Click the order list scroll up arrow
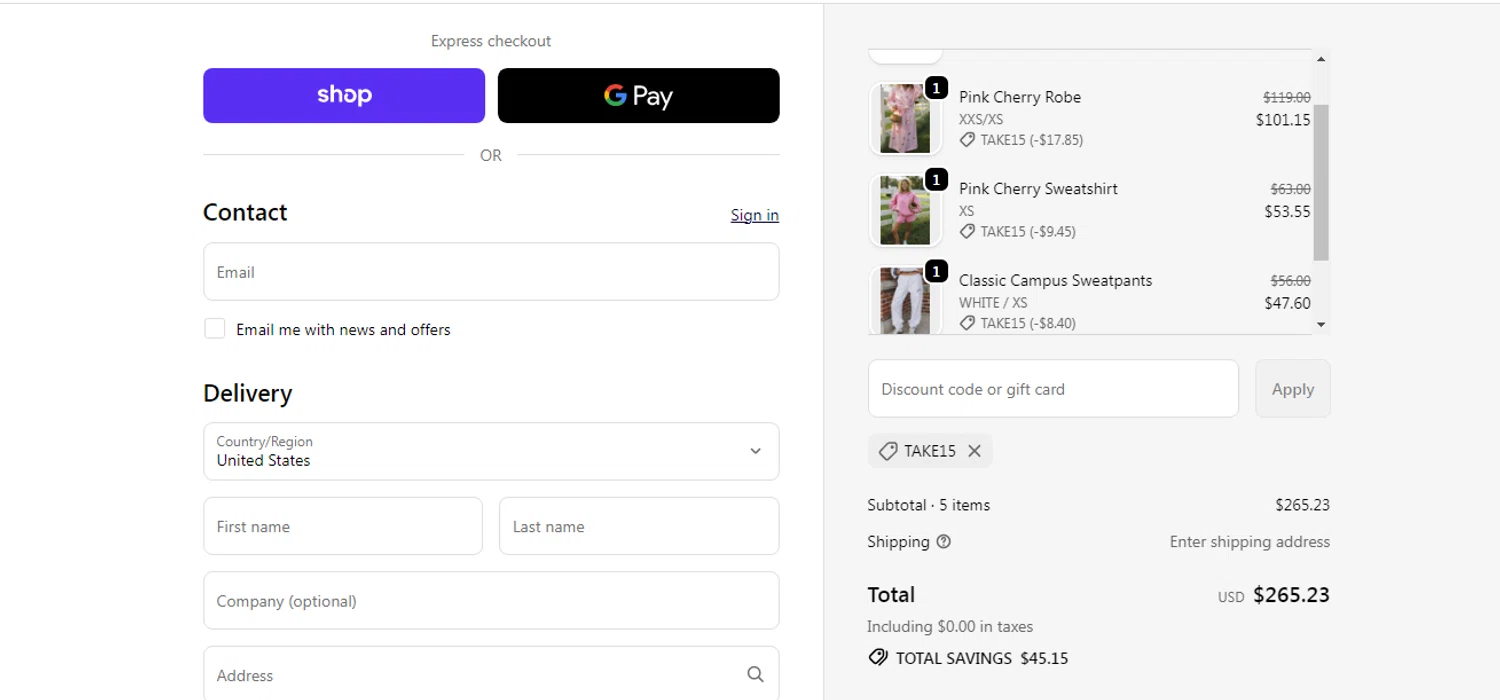Image resolution: width=1500 pixels, height=700 pixels. click(x=1321, y=59)
